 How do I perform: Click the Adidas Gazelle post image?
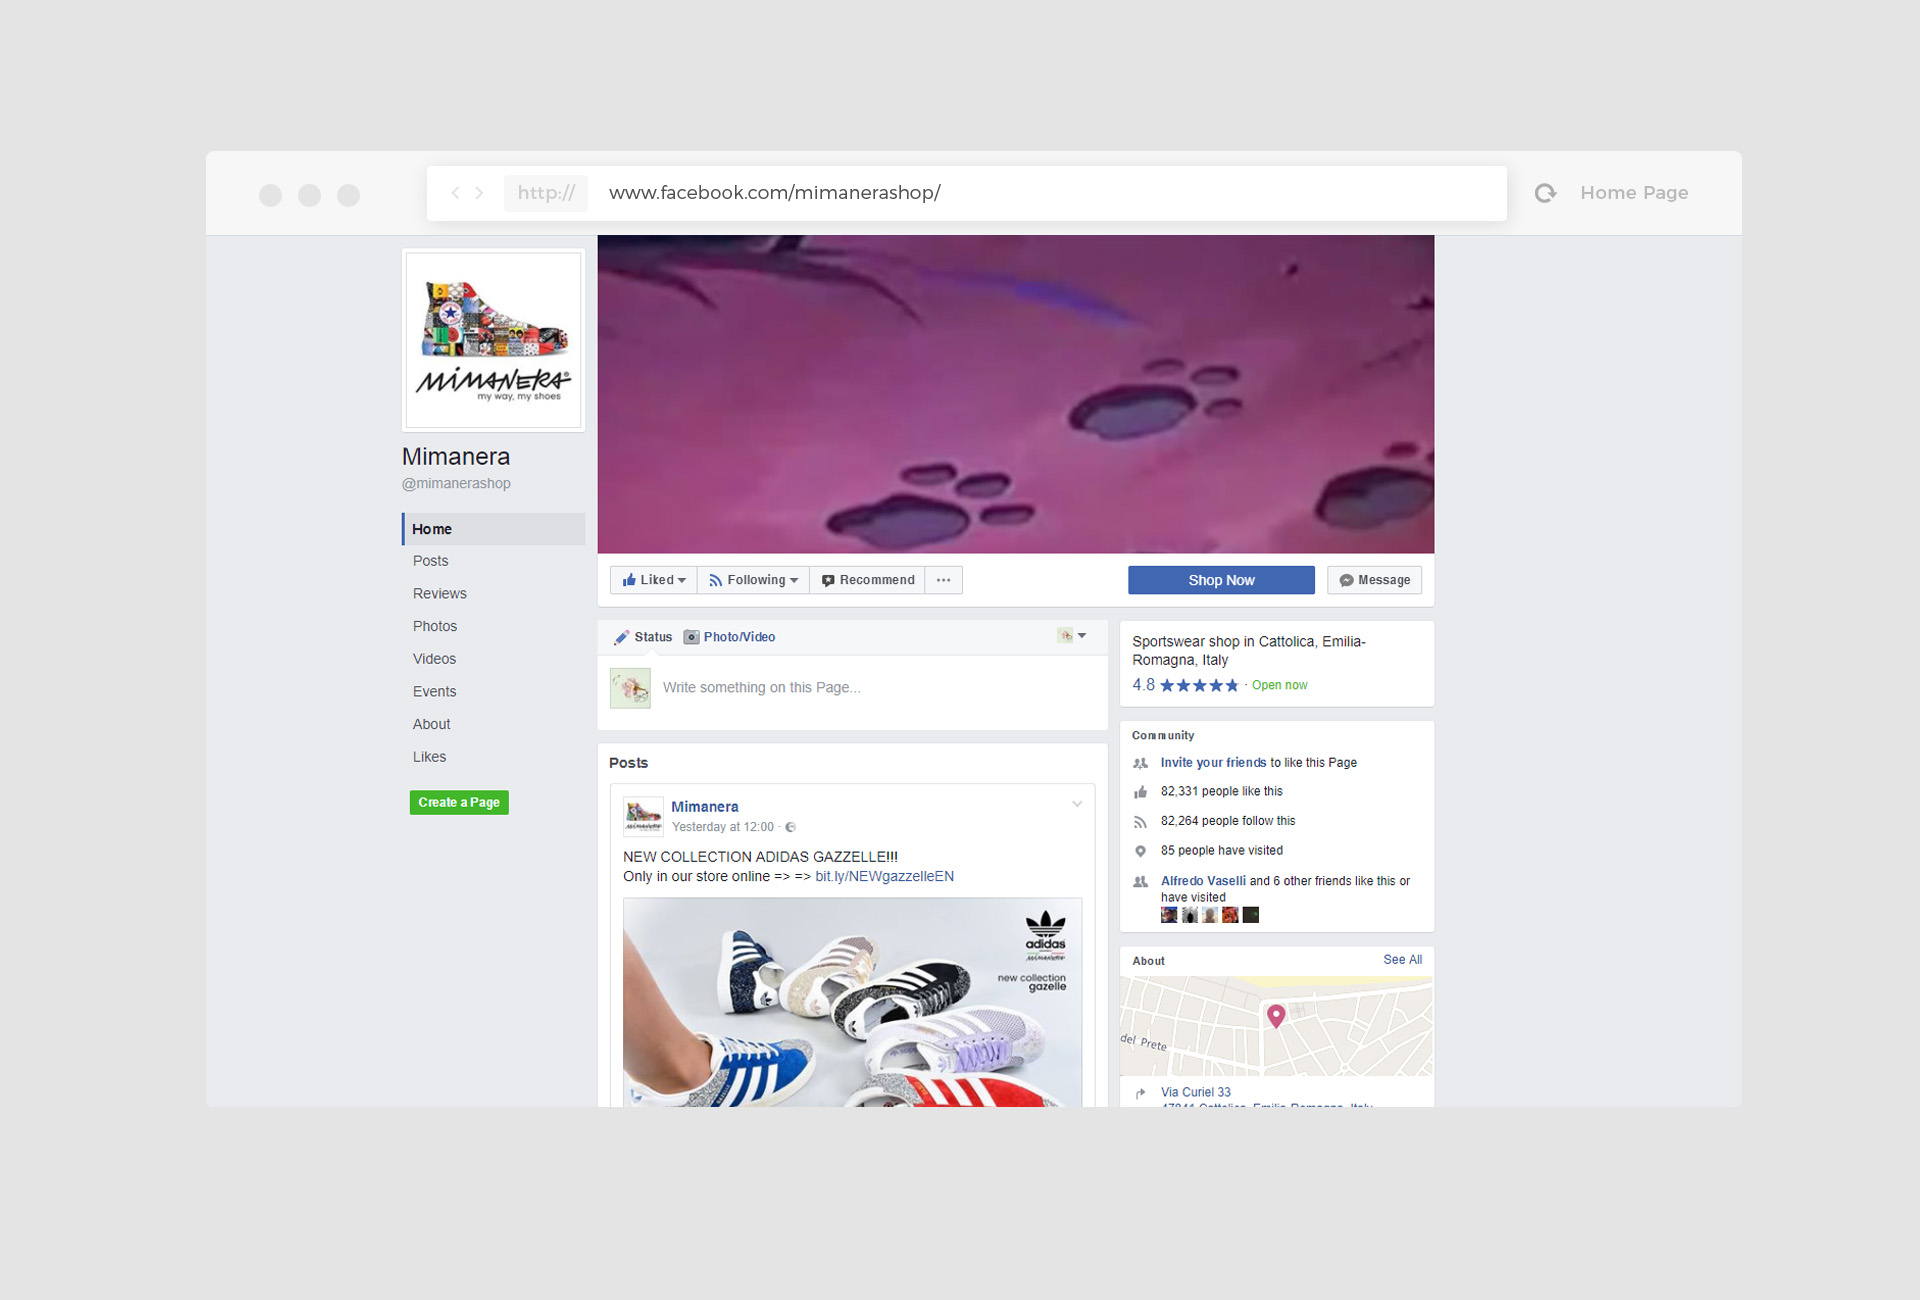[852, 1002]
